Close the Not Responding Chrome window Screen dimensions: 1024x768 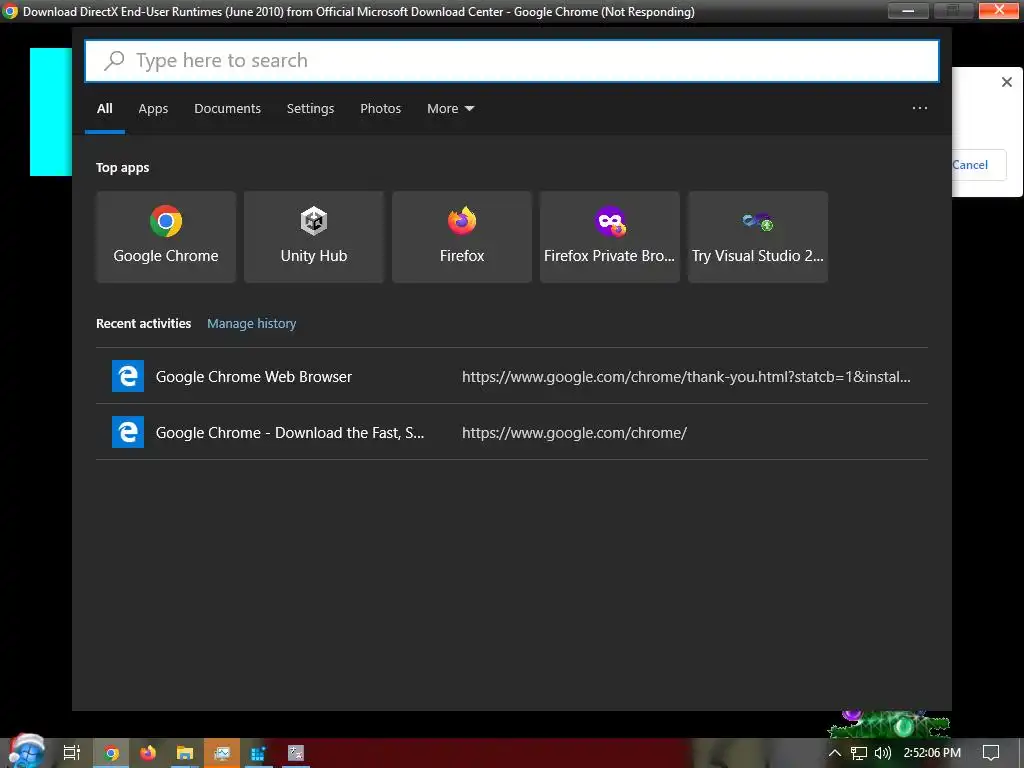coord(999,10)
